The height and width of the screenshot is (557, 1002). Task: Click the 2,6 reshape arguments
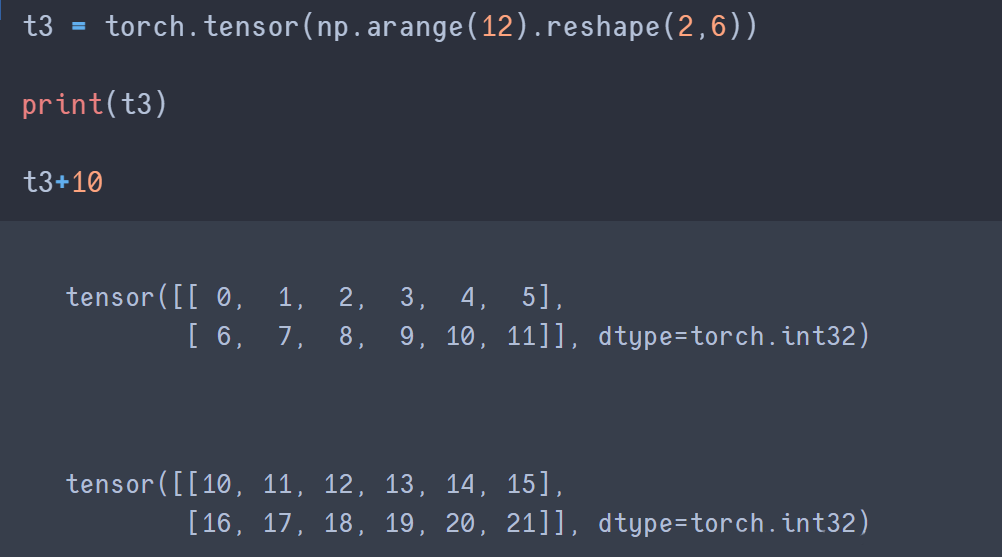pos(703,26)
